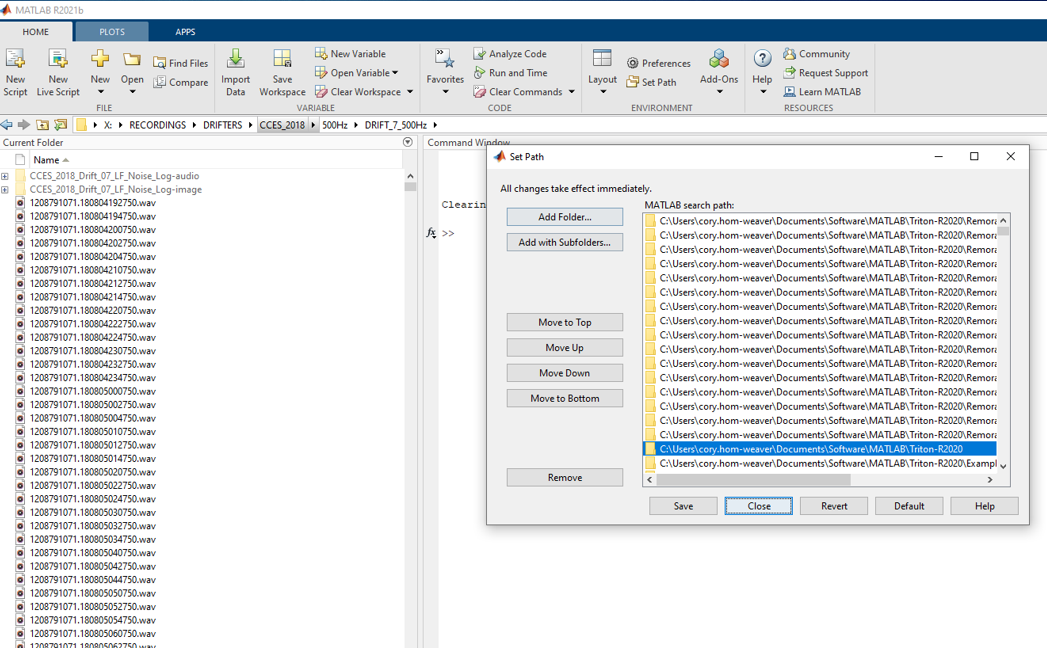Open New Live Script
This screenshot has height=648, width=1047.
pyautogui.click(x=57, y=61)
